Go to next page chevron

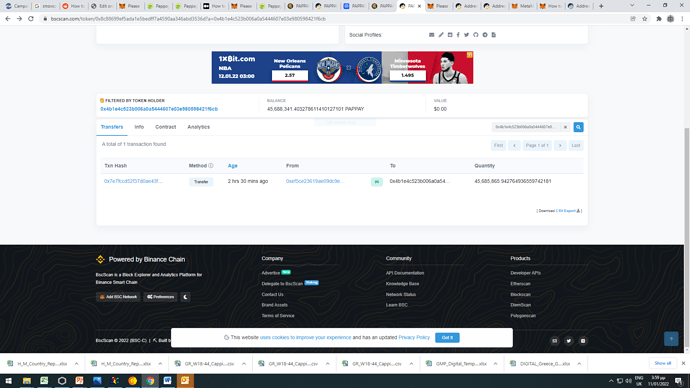(x=560, y=146)
